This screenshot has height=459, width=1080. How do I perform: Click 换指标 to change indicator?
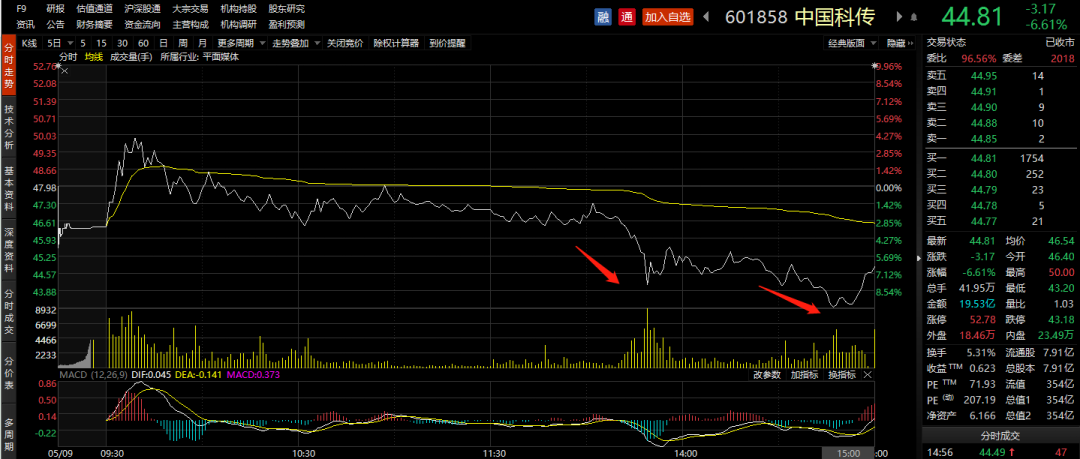click(x=841, y=375)
